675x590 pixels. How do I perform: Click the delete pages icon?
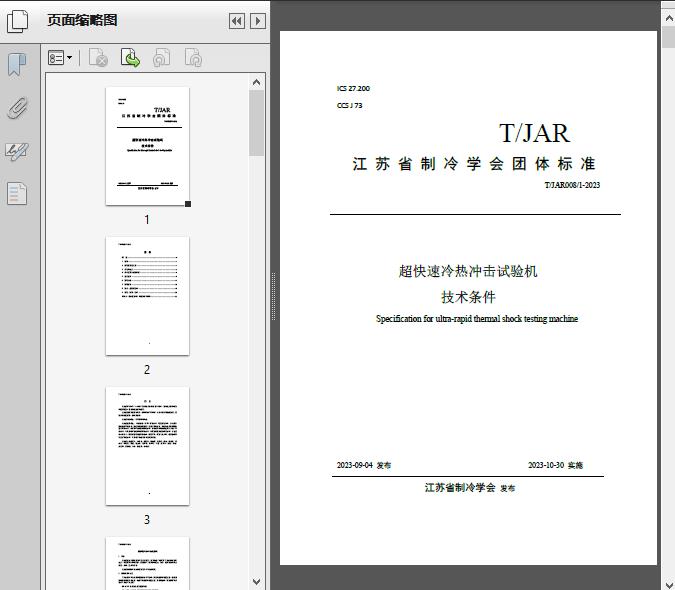[x=98, y=58]
